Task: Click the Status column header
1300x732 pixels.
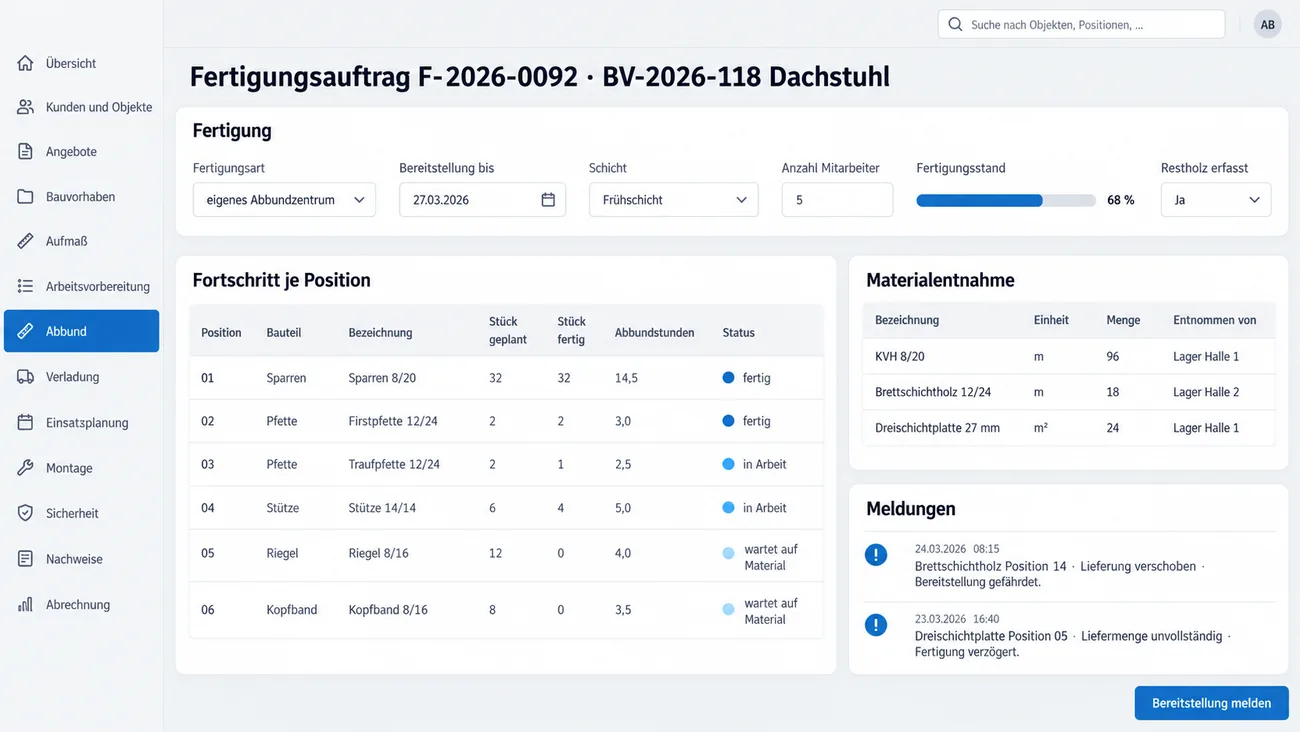Action: [739, 333]
